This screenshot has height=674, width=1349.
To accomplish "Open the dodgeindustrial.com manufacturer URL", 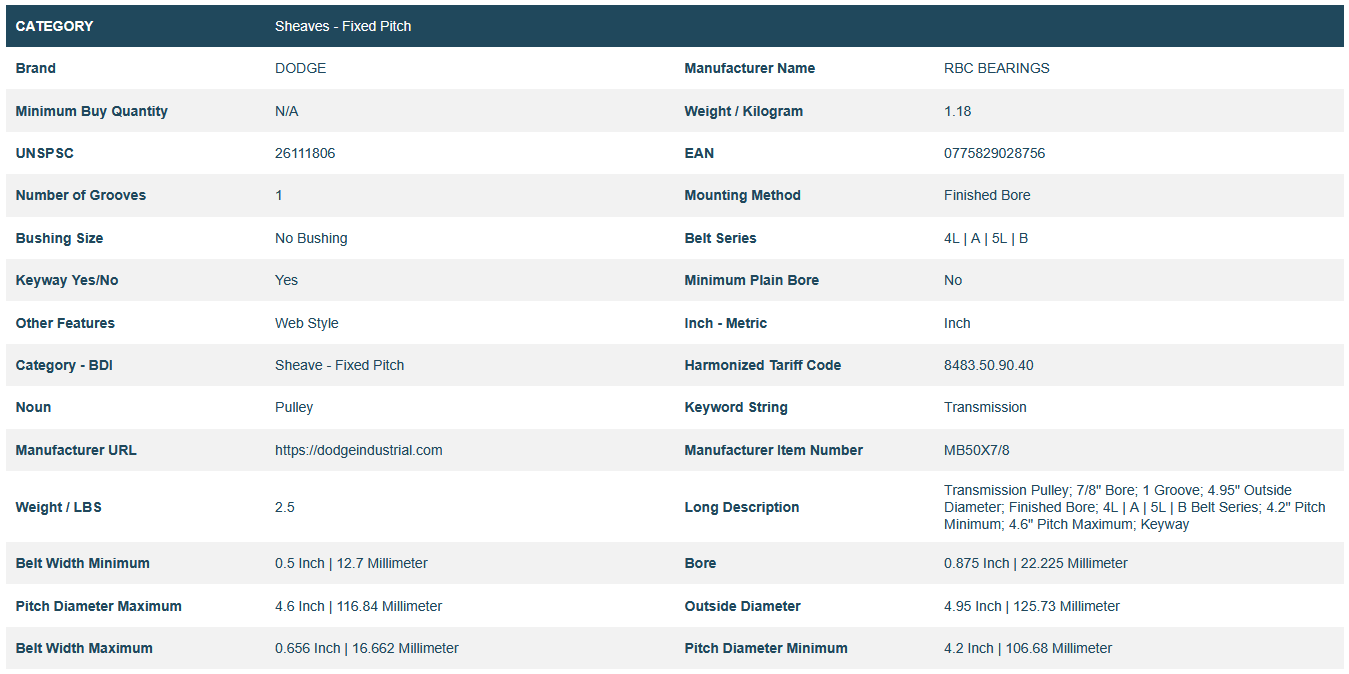I will tap(358, 450).
